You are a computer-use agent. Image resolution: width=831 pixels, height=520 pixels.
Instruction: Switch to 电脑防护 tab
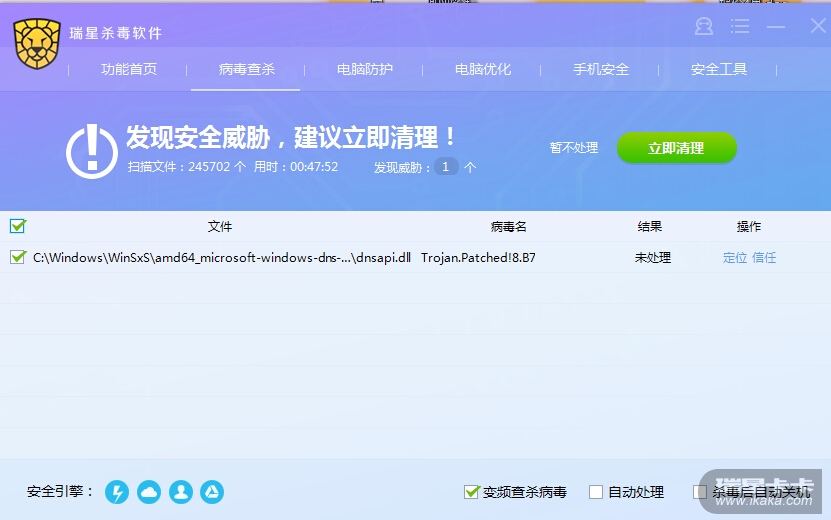(x=365, y=69)
